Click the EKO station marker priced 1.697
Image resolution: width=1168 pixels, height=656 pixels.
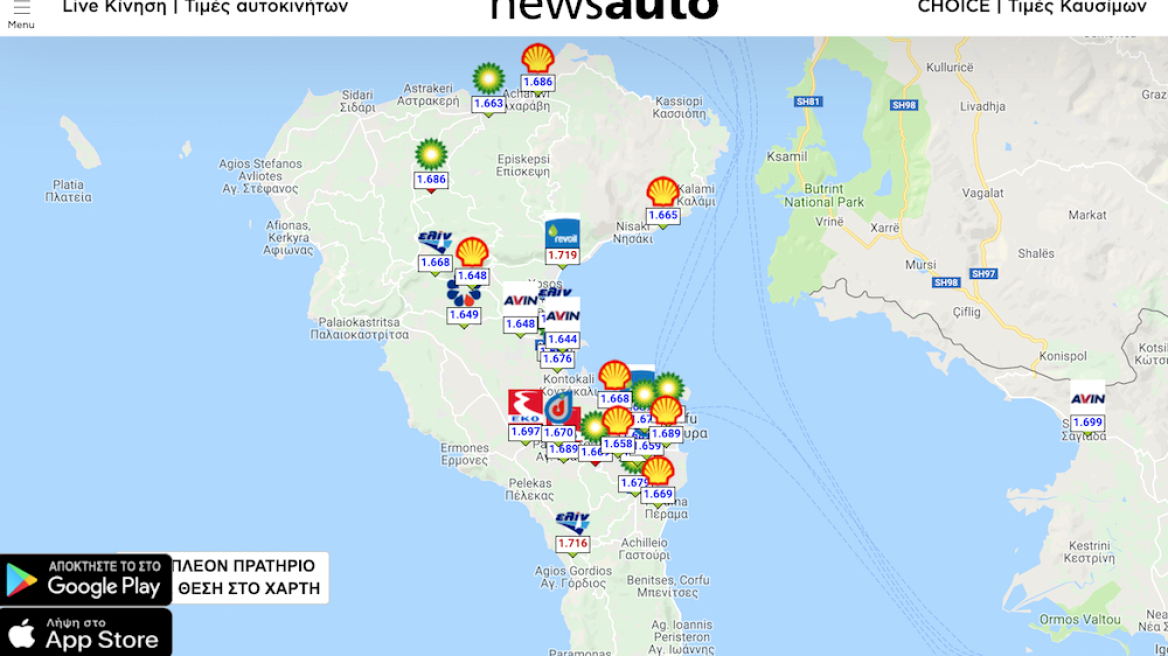(x=525, y=407)
